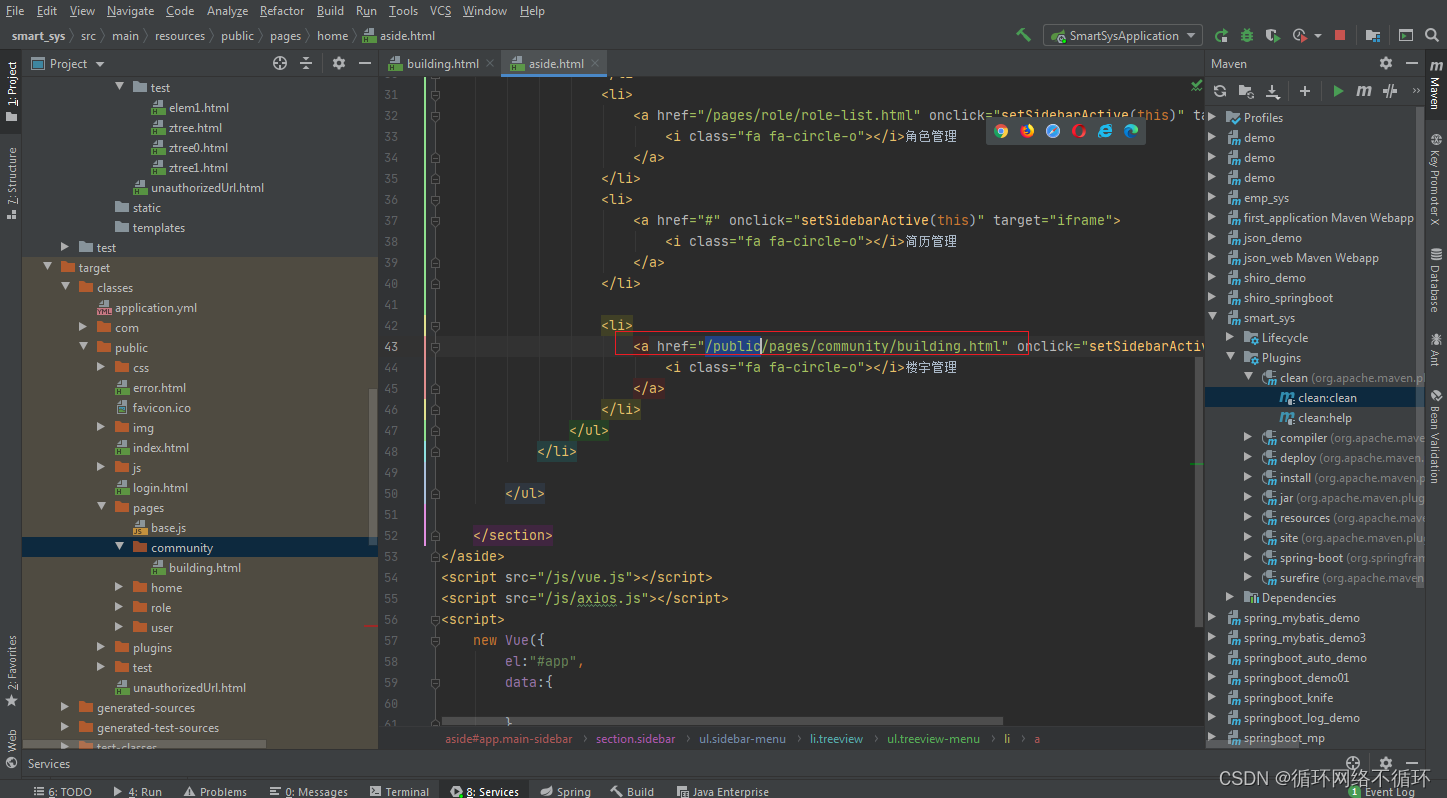Open the File menu

point(15,10)
